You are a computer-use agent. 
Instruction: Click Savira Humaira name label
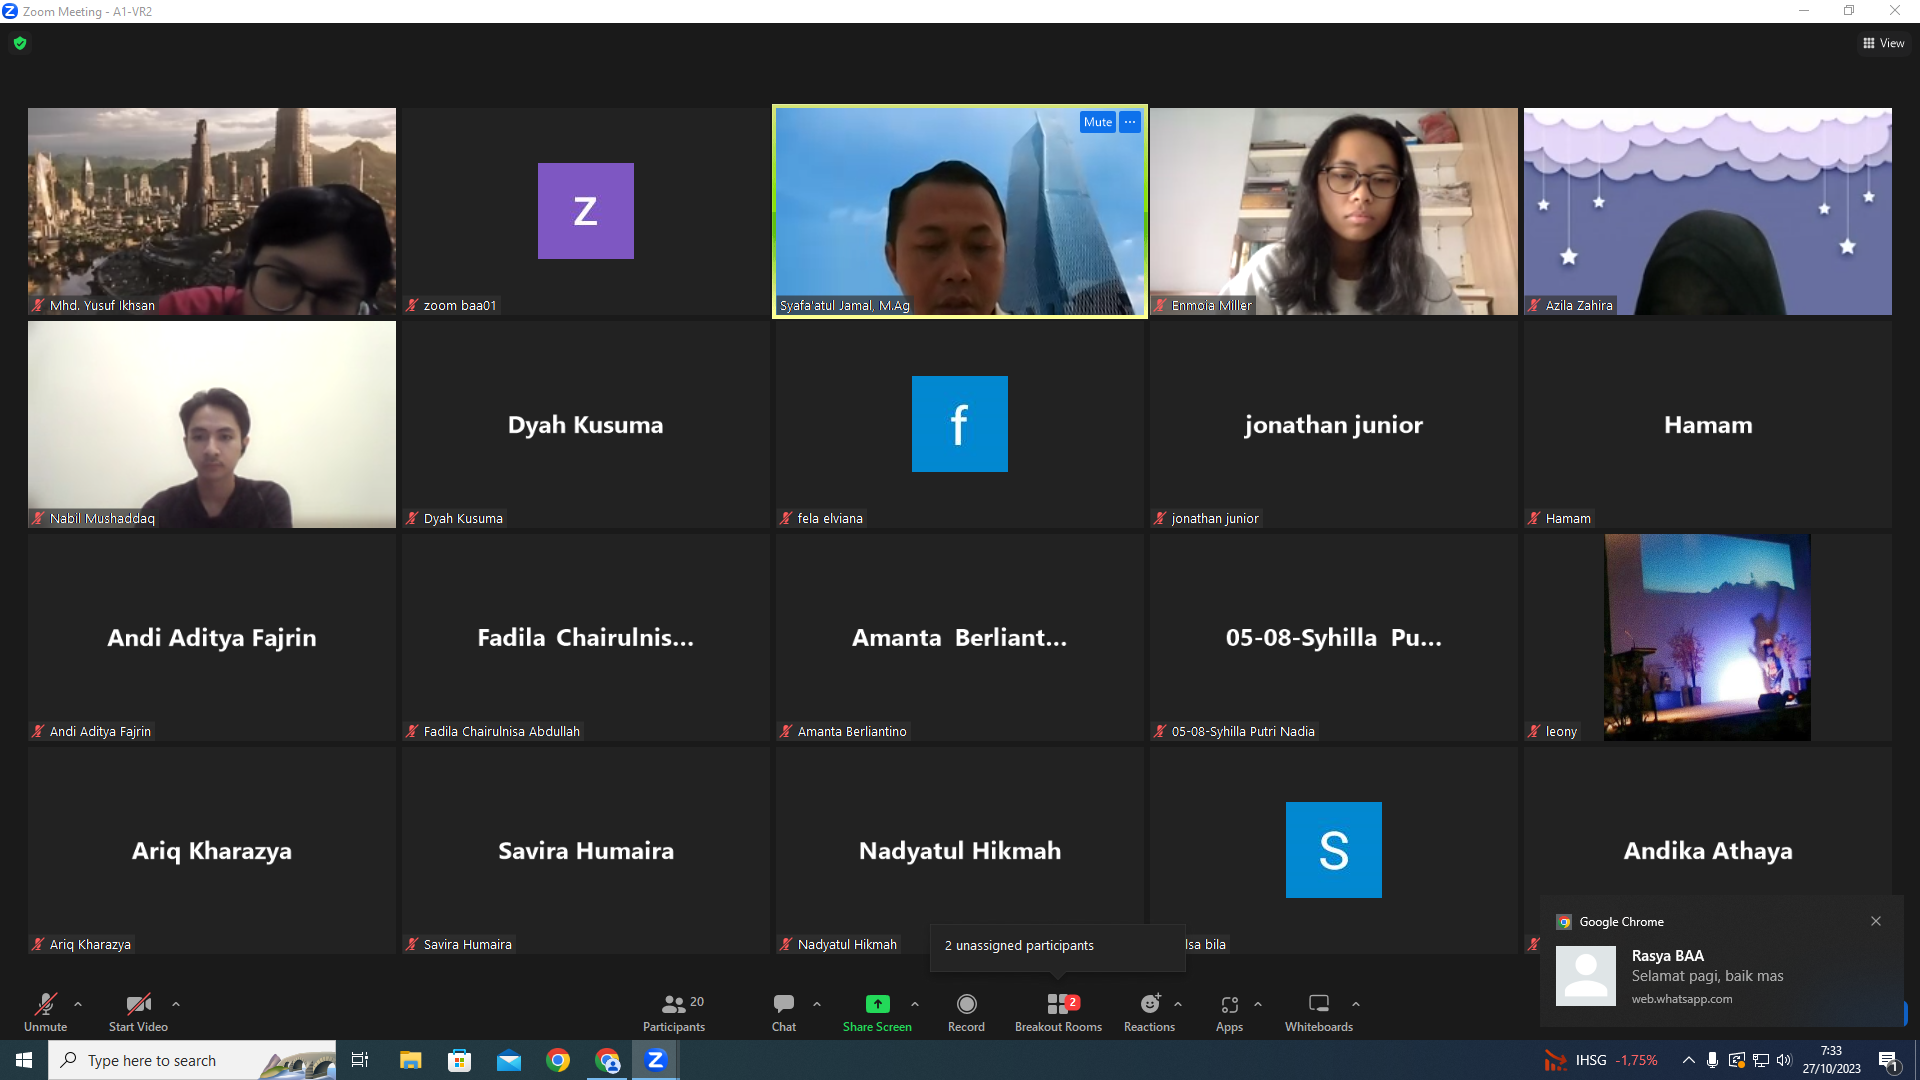(x=467, y=944)
